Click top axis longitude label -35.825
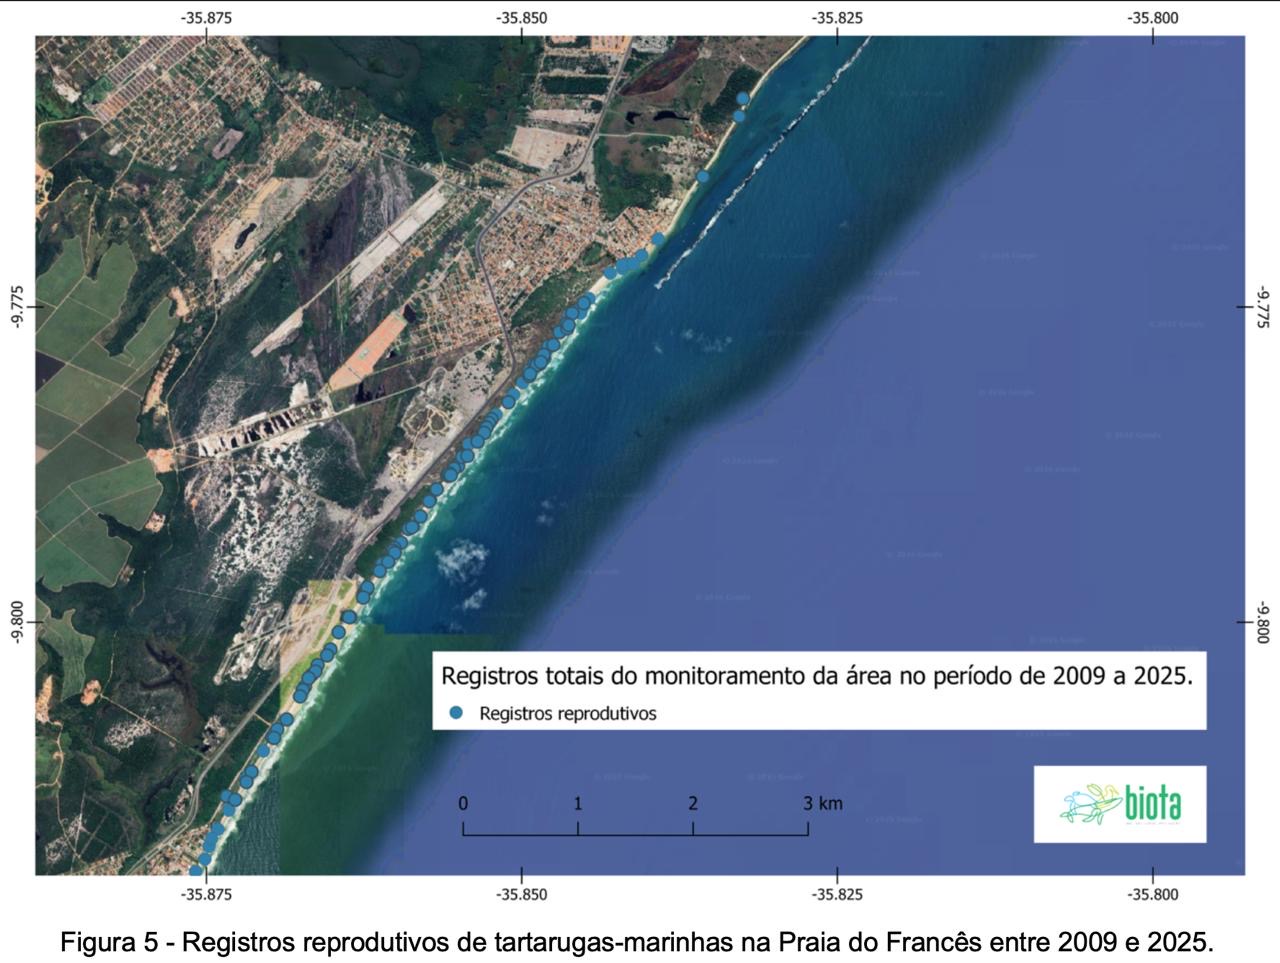This screenshot has width=1280, height=963. pyautogui.click(x=837, y=17)
